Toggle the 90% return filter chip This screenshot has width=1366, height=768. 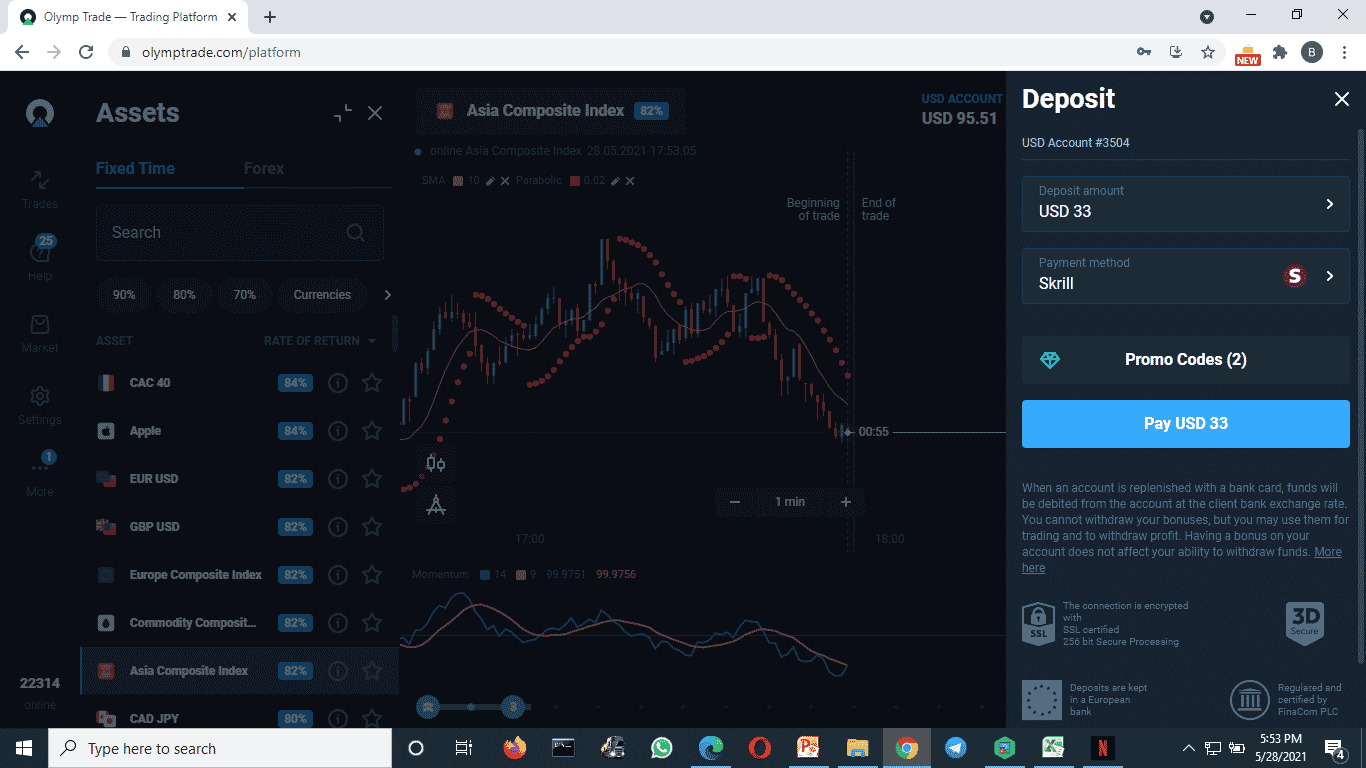pyautogui.click(x=124, y=295)
